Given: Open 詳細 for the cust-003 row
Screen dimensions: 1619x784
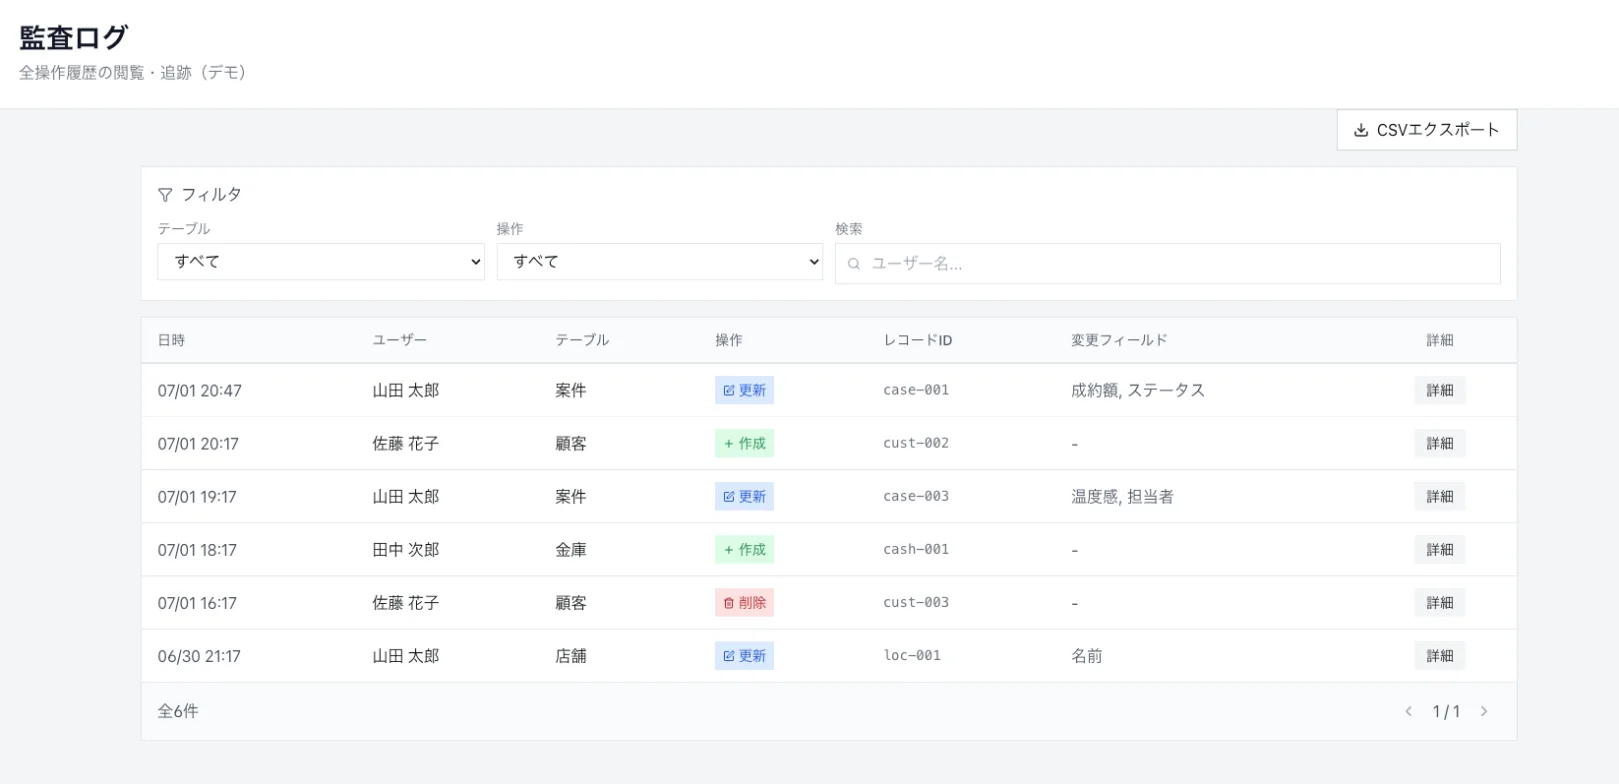Looking at the screenshot, I should (x=1440, y=602).
